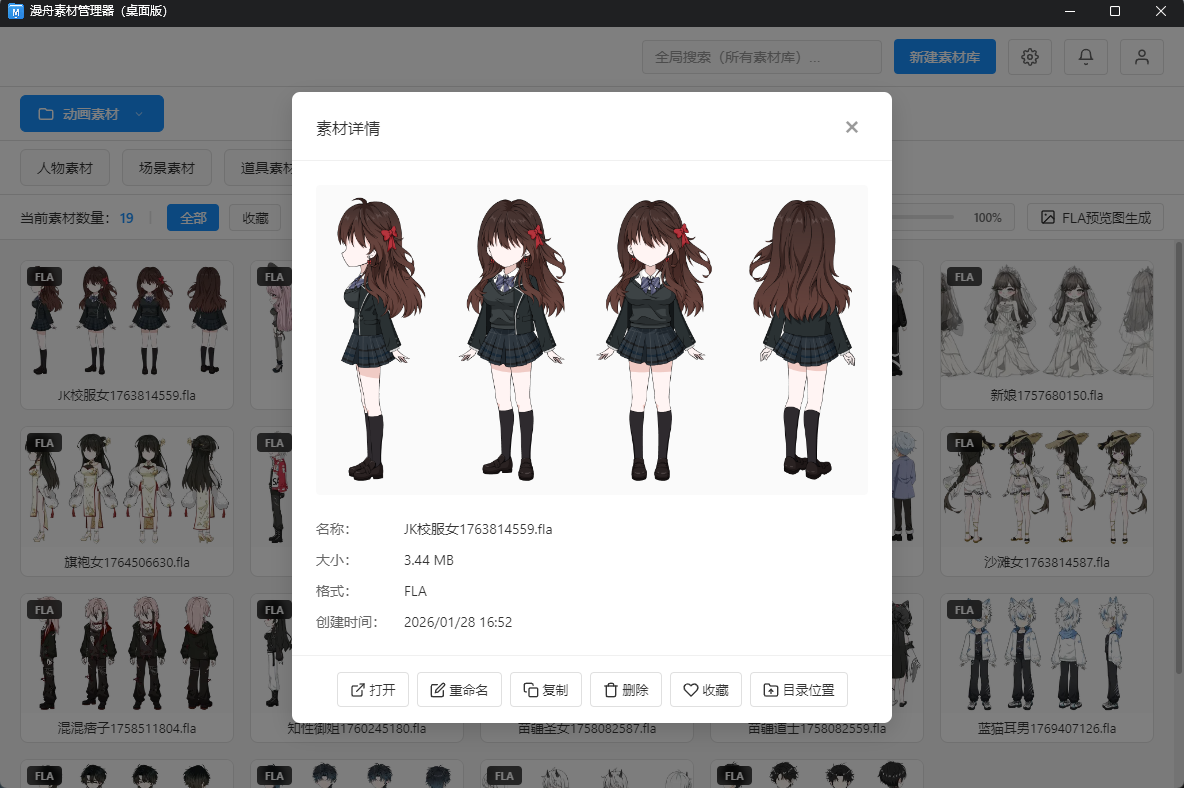Screen dimensions: 1184x788
Task: Close the 素材详情 dialog
Action: pyautogui.click(x=851, y=127)
